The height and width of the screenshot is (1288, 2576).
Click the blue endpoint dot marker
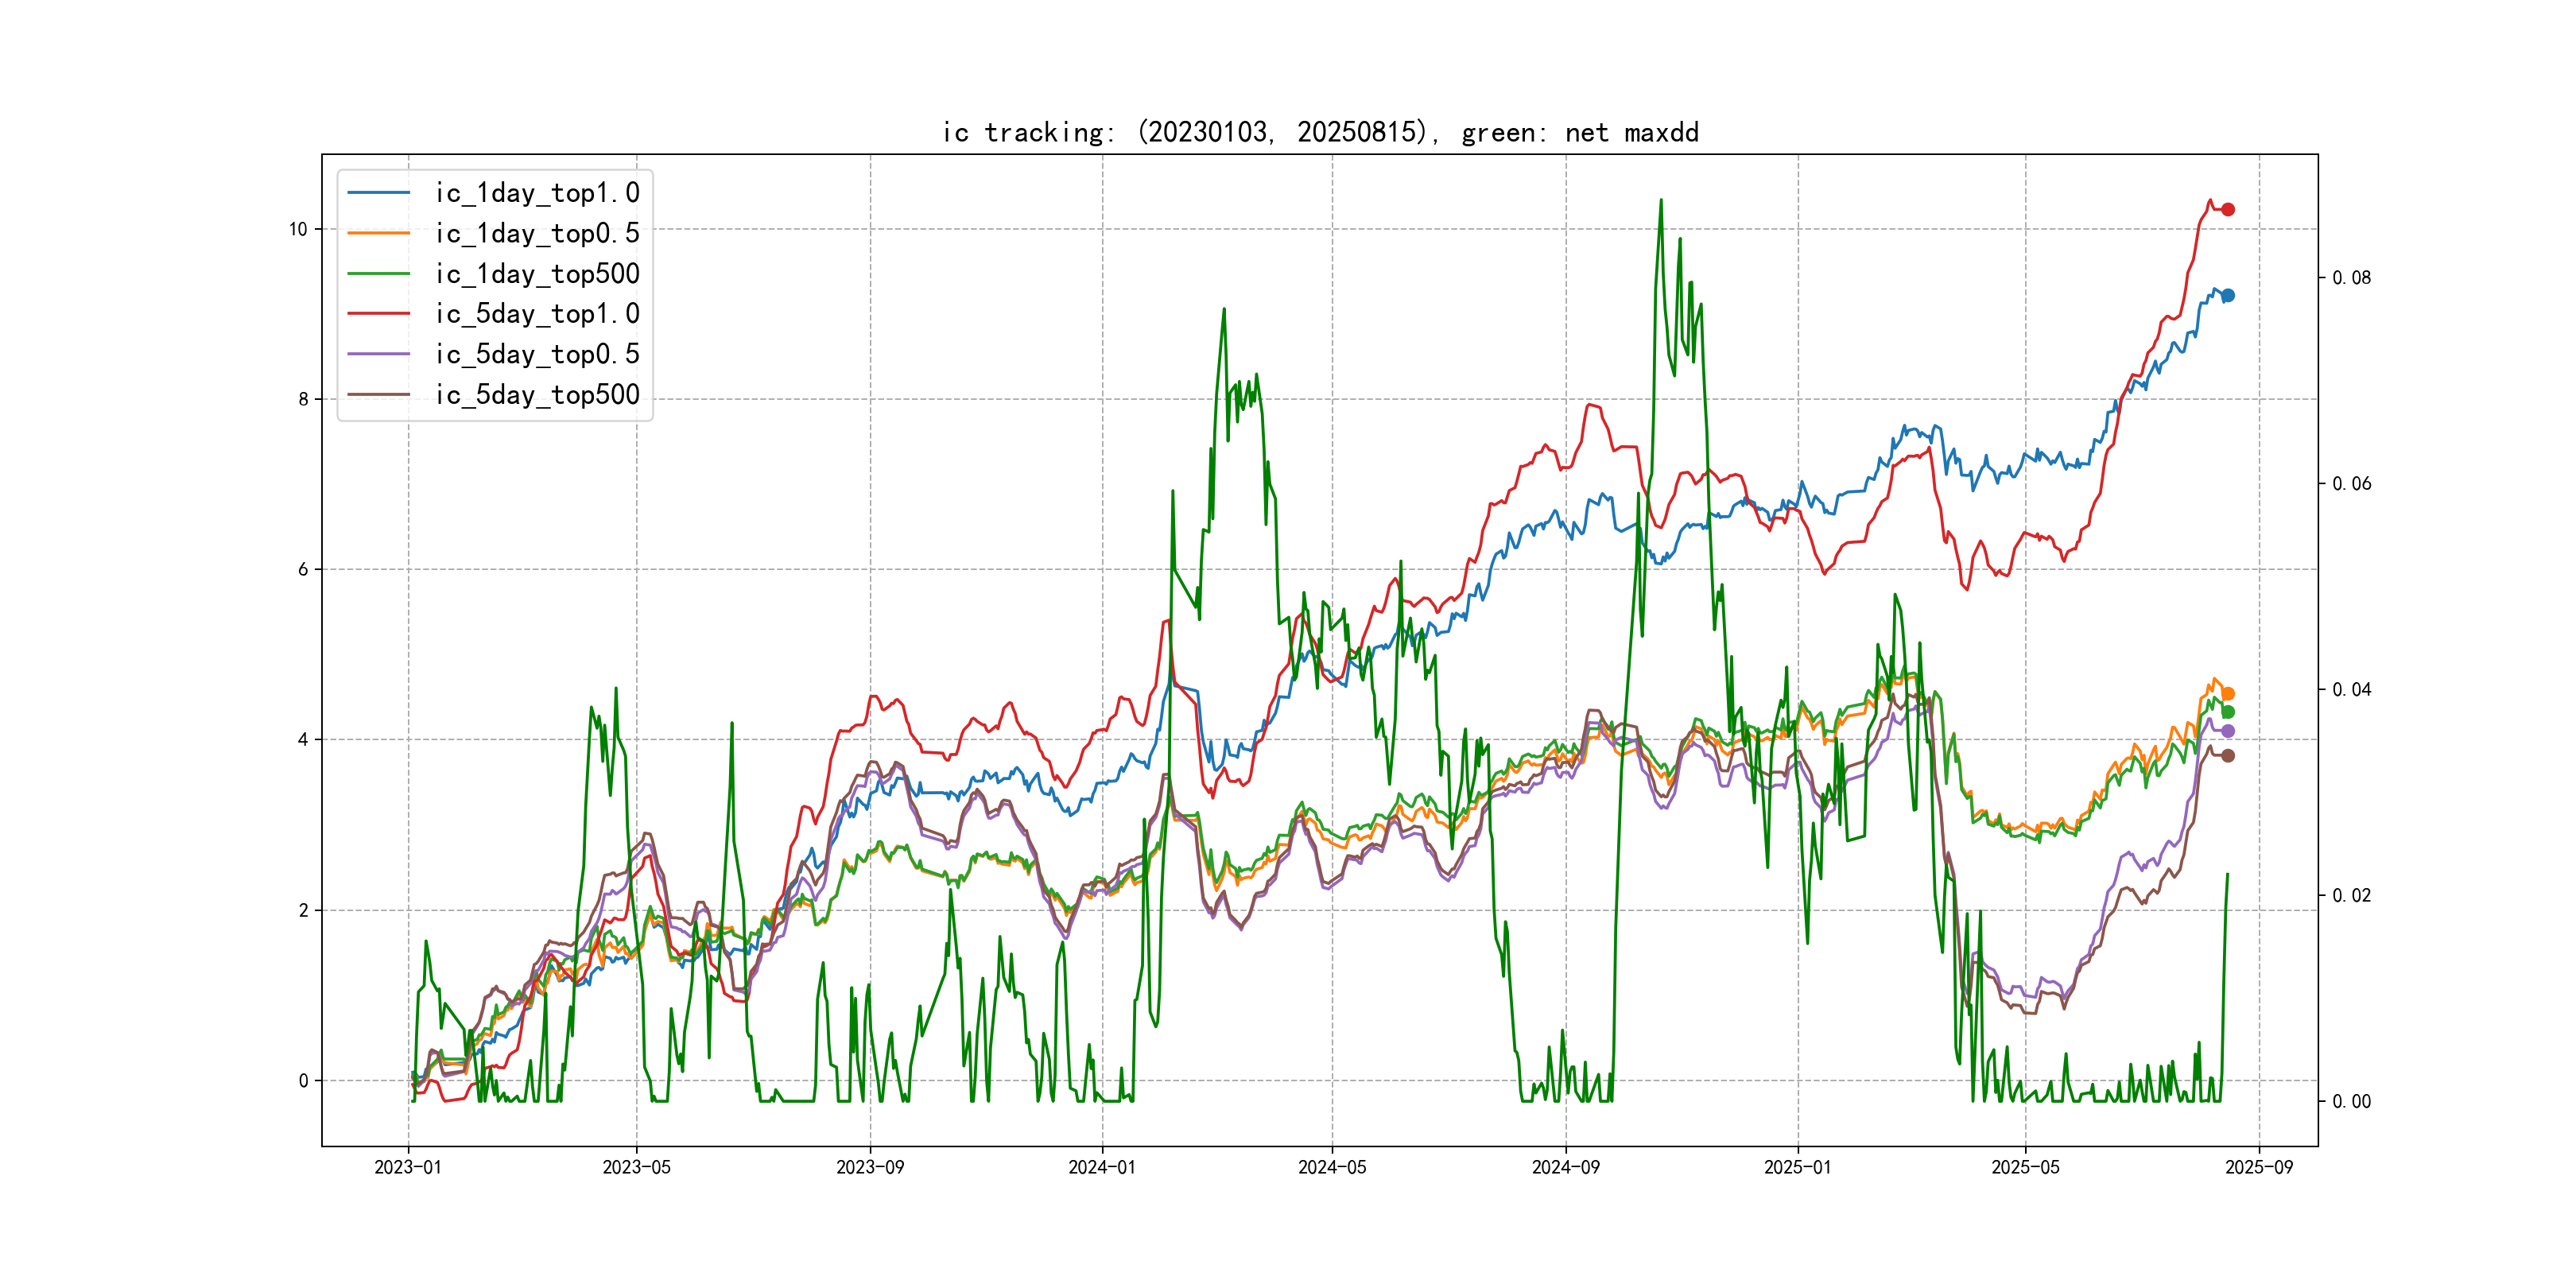point(2228,295)
